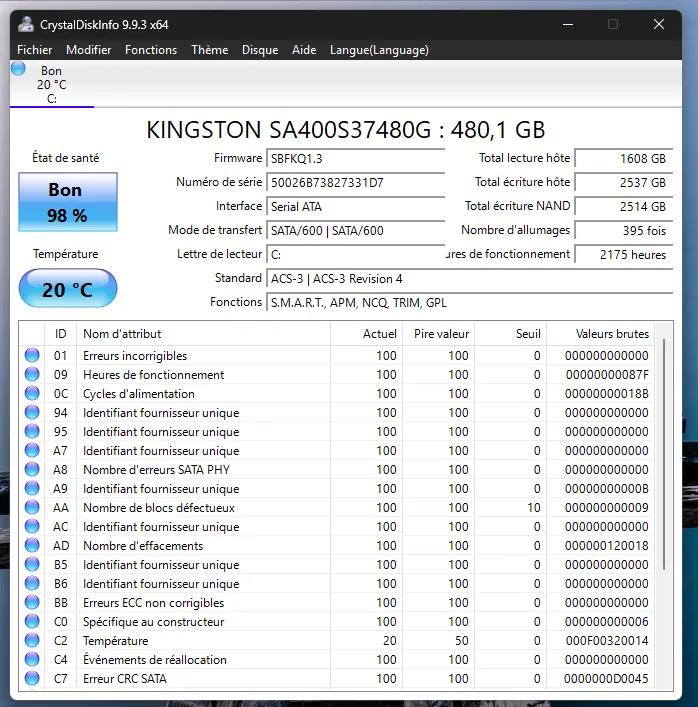
Task: Select the C: drive tab
Action: (x=52, y=85)
